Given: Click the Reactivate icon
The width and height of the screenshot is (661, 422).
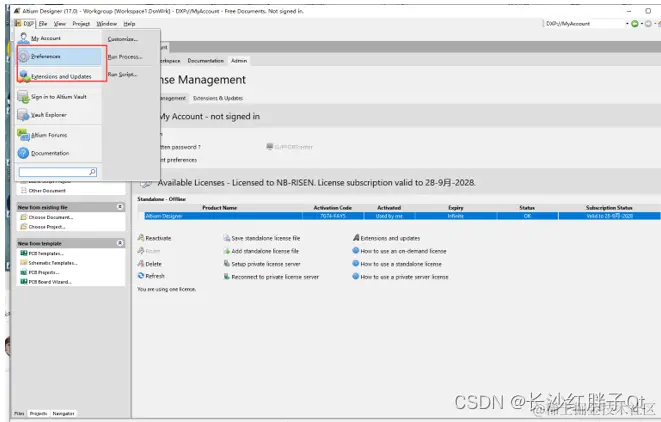Looking at the screenshot, I should point(141,238).
